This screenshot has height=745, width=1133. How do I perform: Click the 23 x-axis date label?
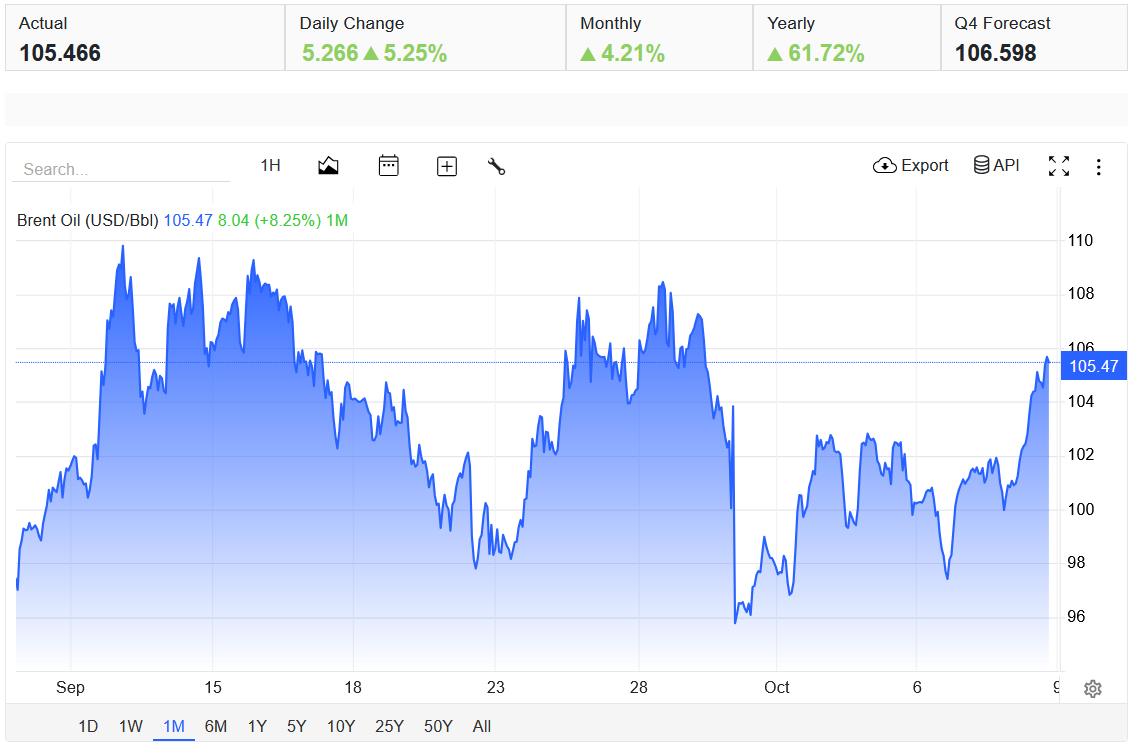tap(495, 687)
